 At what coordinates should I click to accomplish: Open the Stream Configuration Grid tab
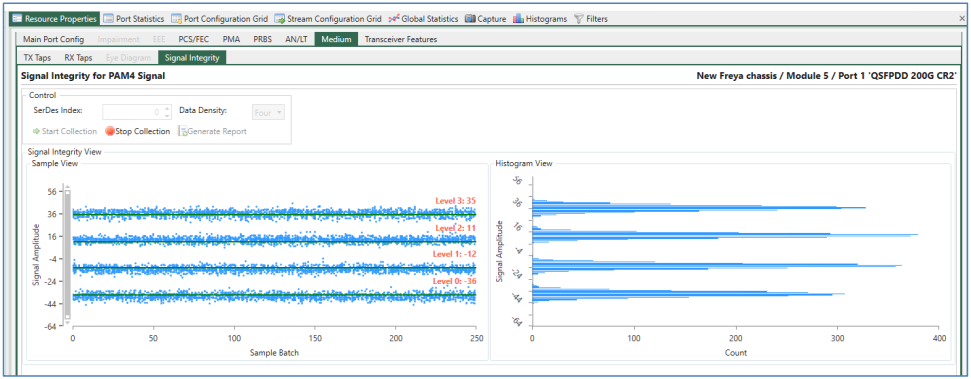(x=328, y=19)
